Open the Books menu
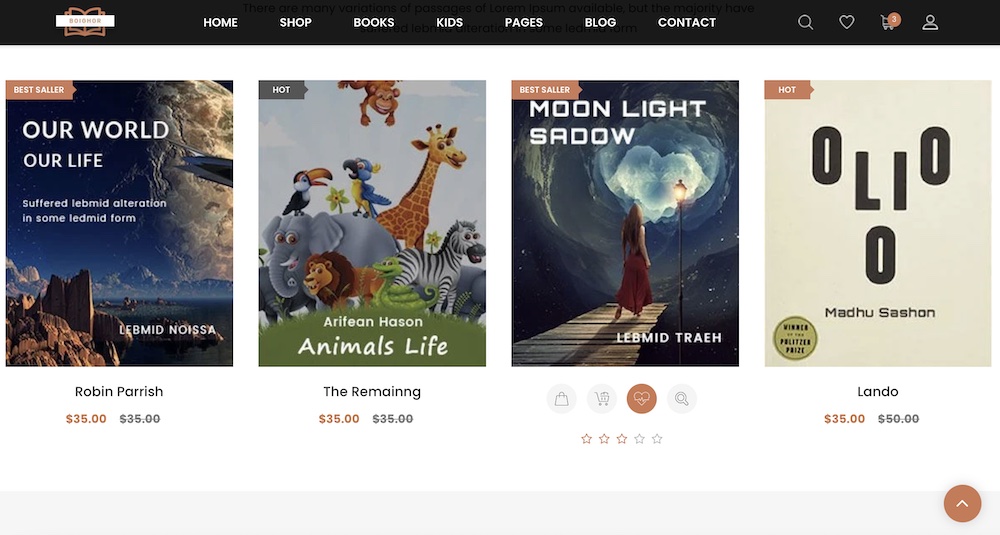Image resolution: width=1000 pixels, height=535 pixels. pos(374,22)
